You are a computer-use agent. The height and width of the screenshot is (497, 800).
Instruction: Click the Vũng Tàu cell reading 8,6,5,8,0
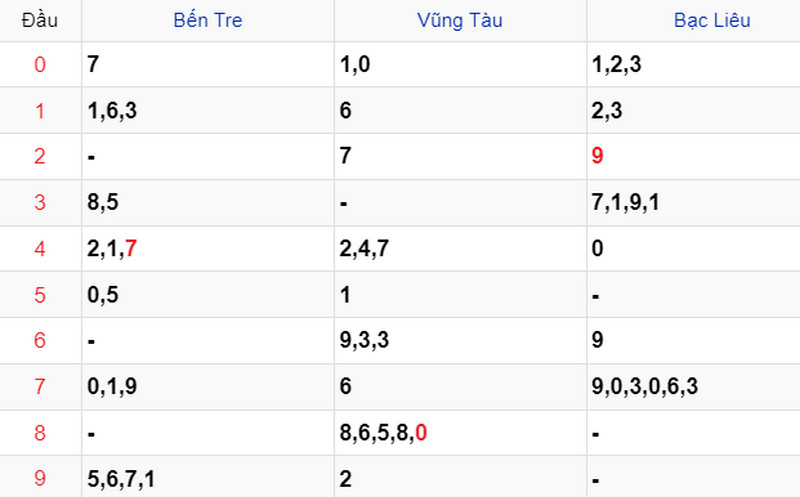(x=384, y=432)
